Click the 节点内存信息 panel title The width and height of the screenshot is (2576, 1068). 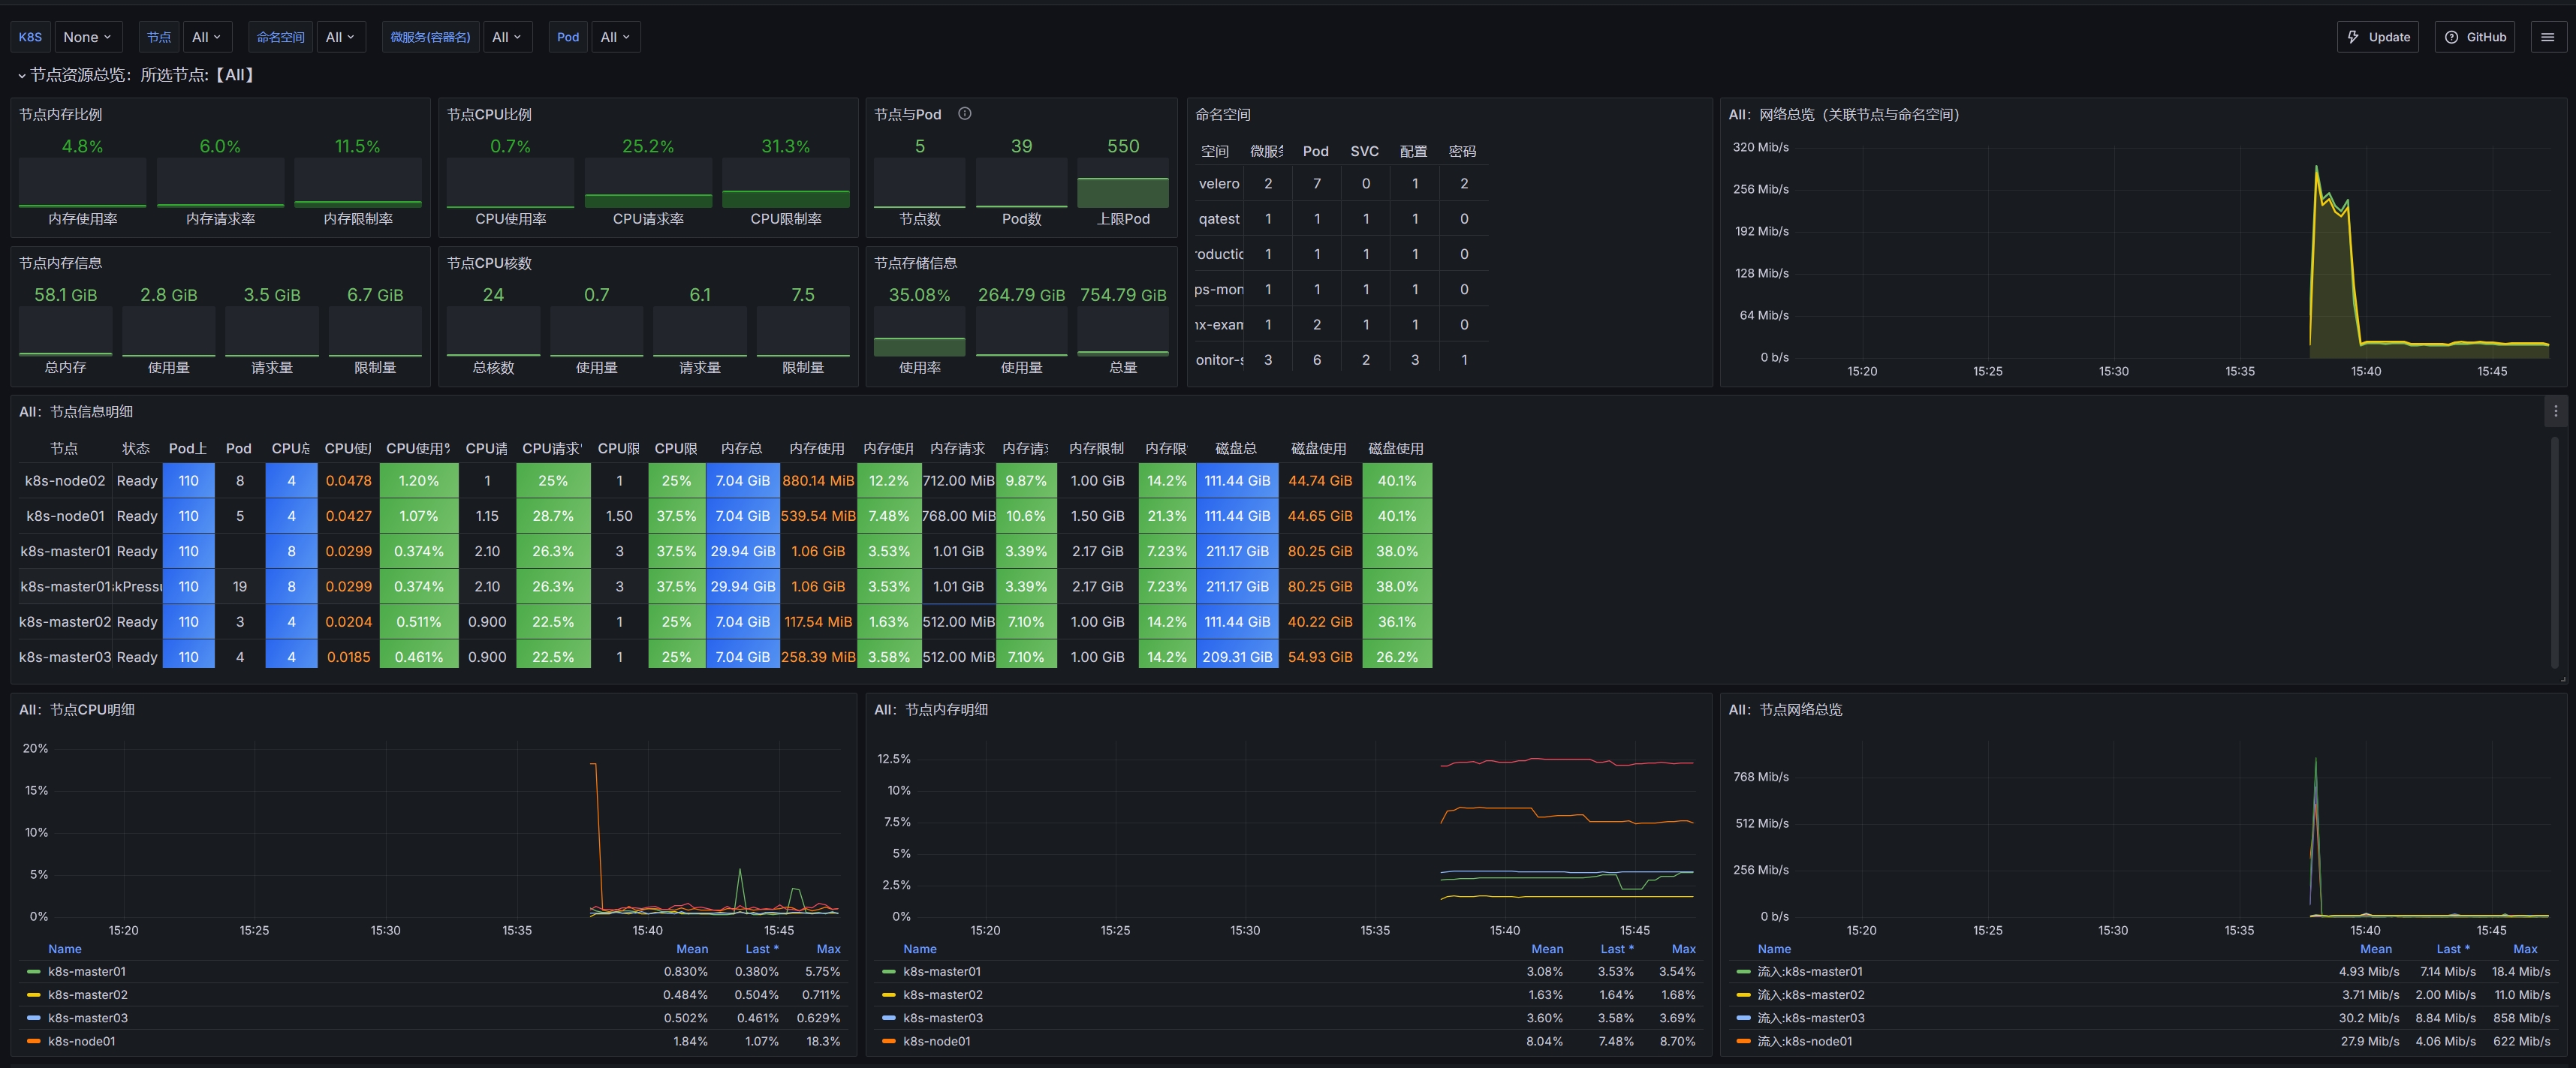coord(60,263)
